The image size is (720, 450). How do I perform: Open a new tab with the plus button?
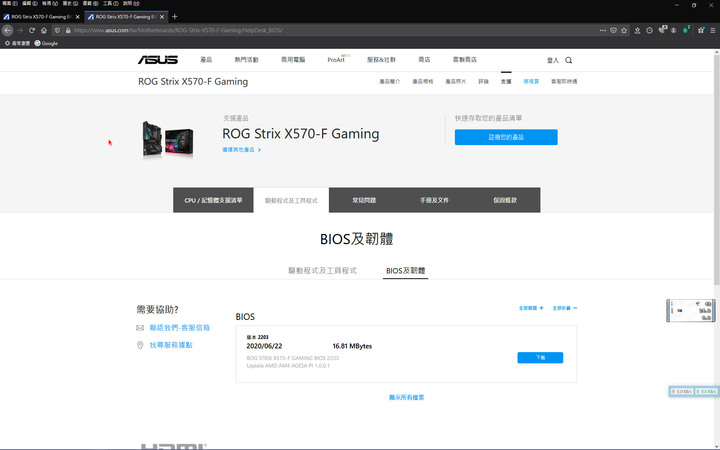(174, 17)
